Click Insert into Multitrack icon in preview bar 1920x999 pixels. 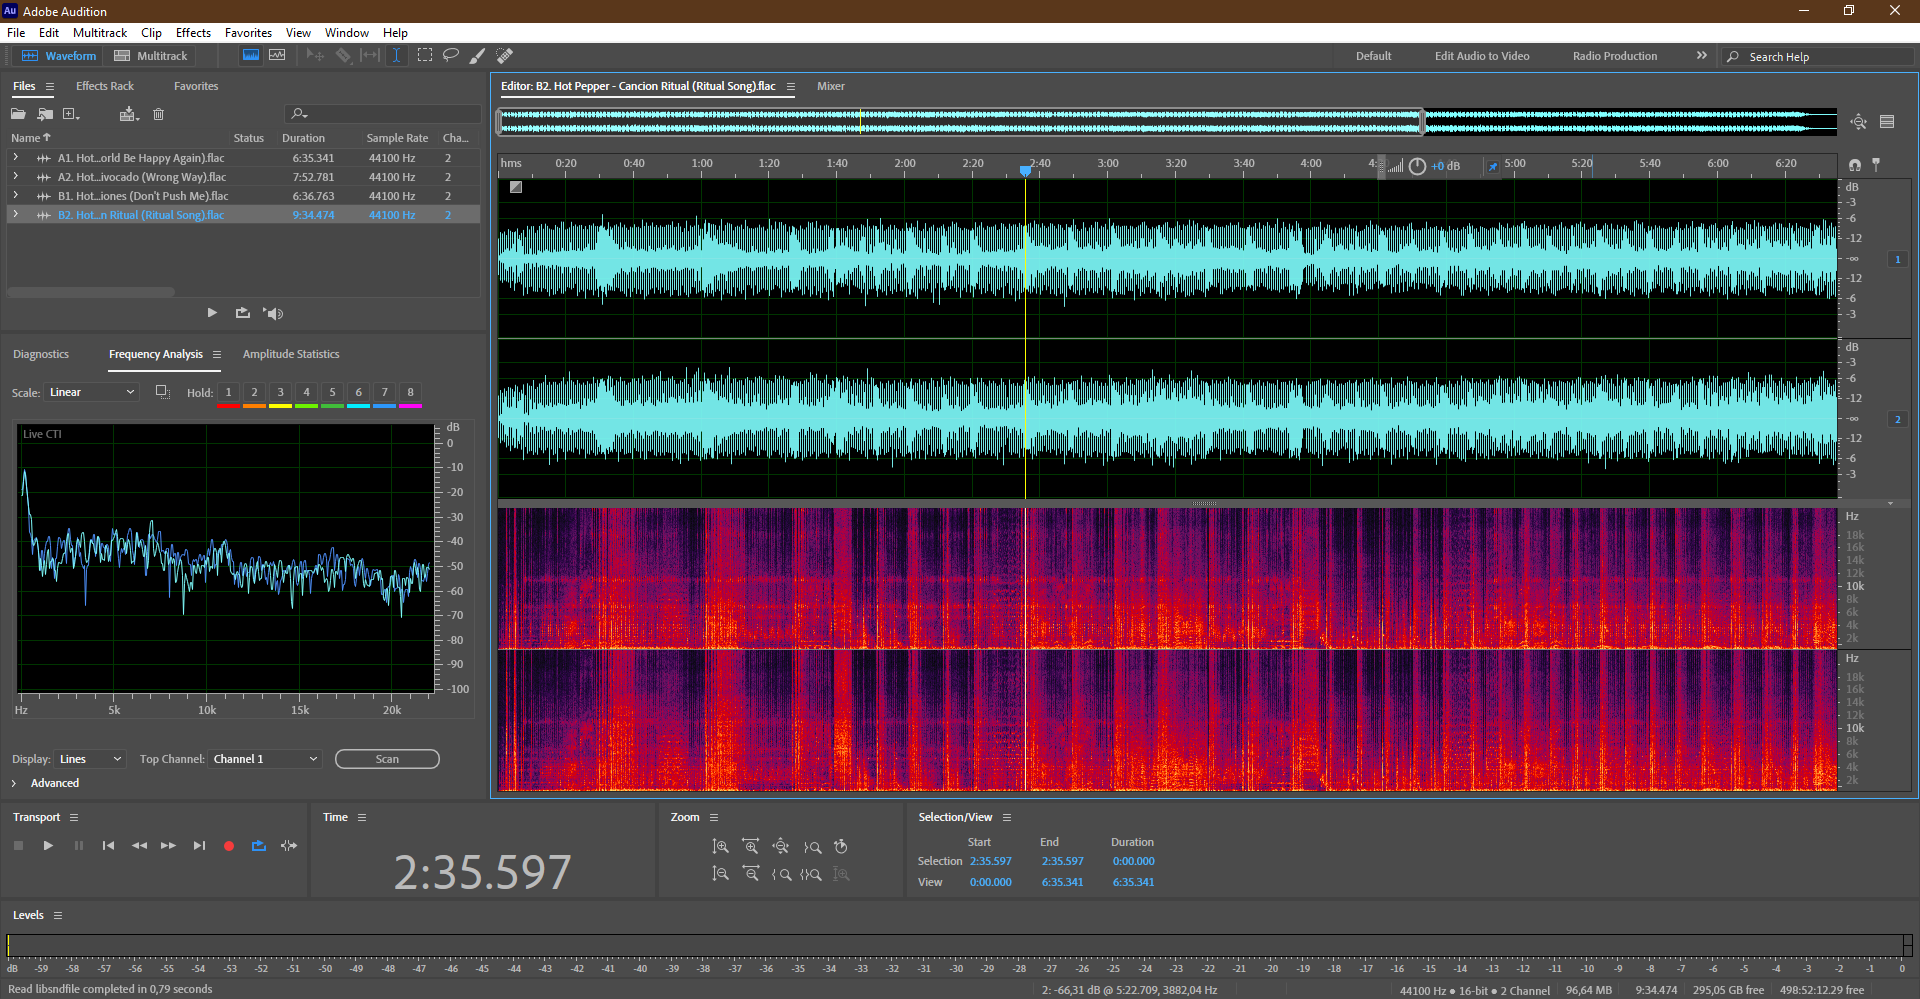point(242,313)
